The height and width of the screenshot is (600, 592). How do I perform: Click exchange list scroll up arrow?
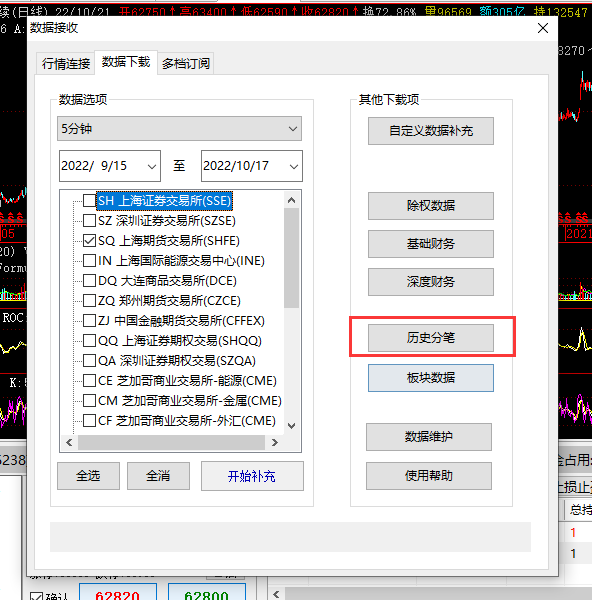[x=291, y=200]
